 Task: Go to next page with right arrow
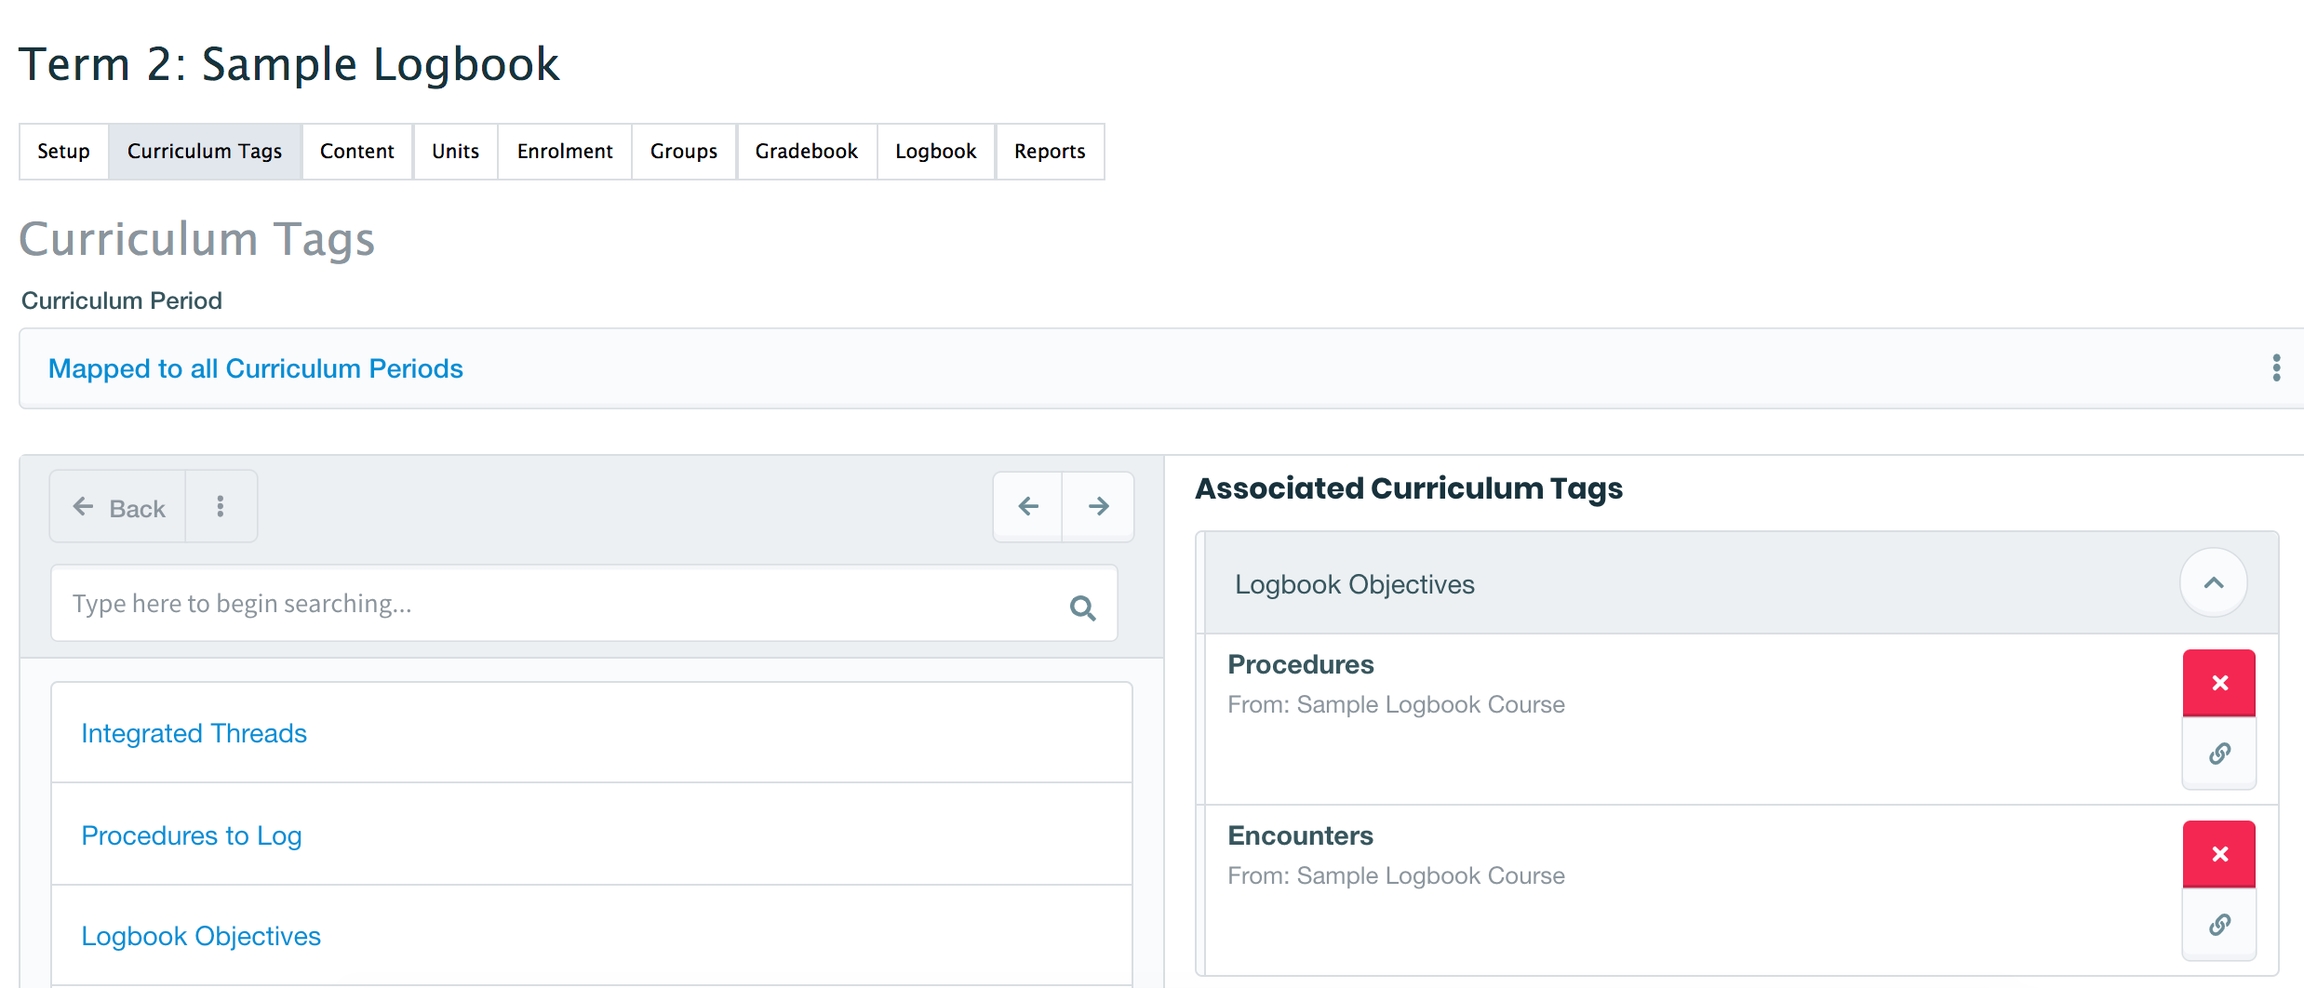[1098, 506]
